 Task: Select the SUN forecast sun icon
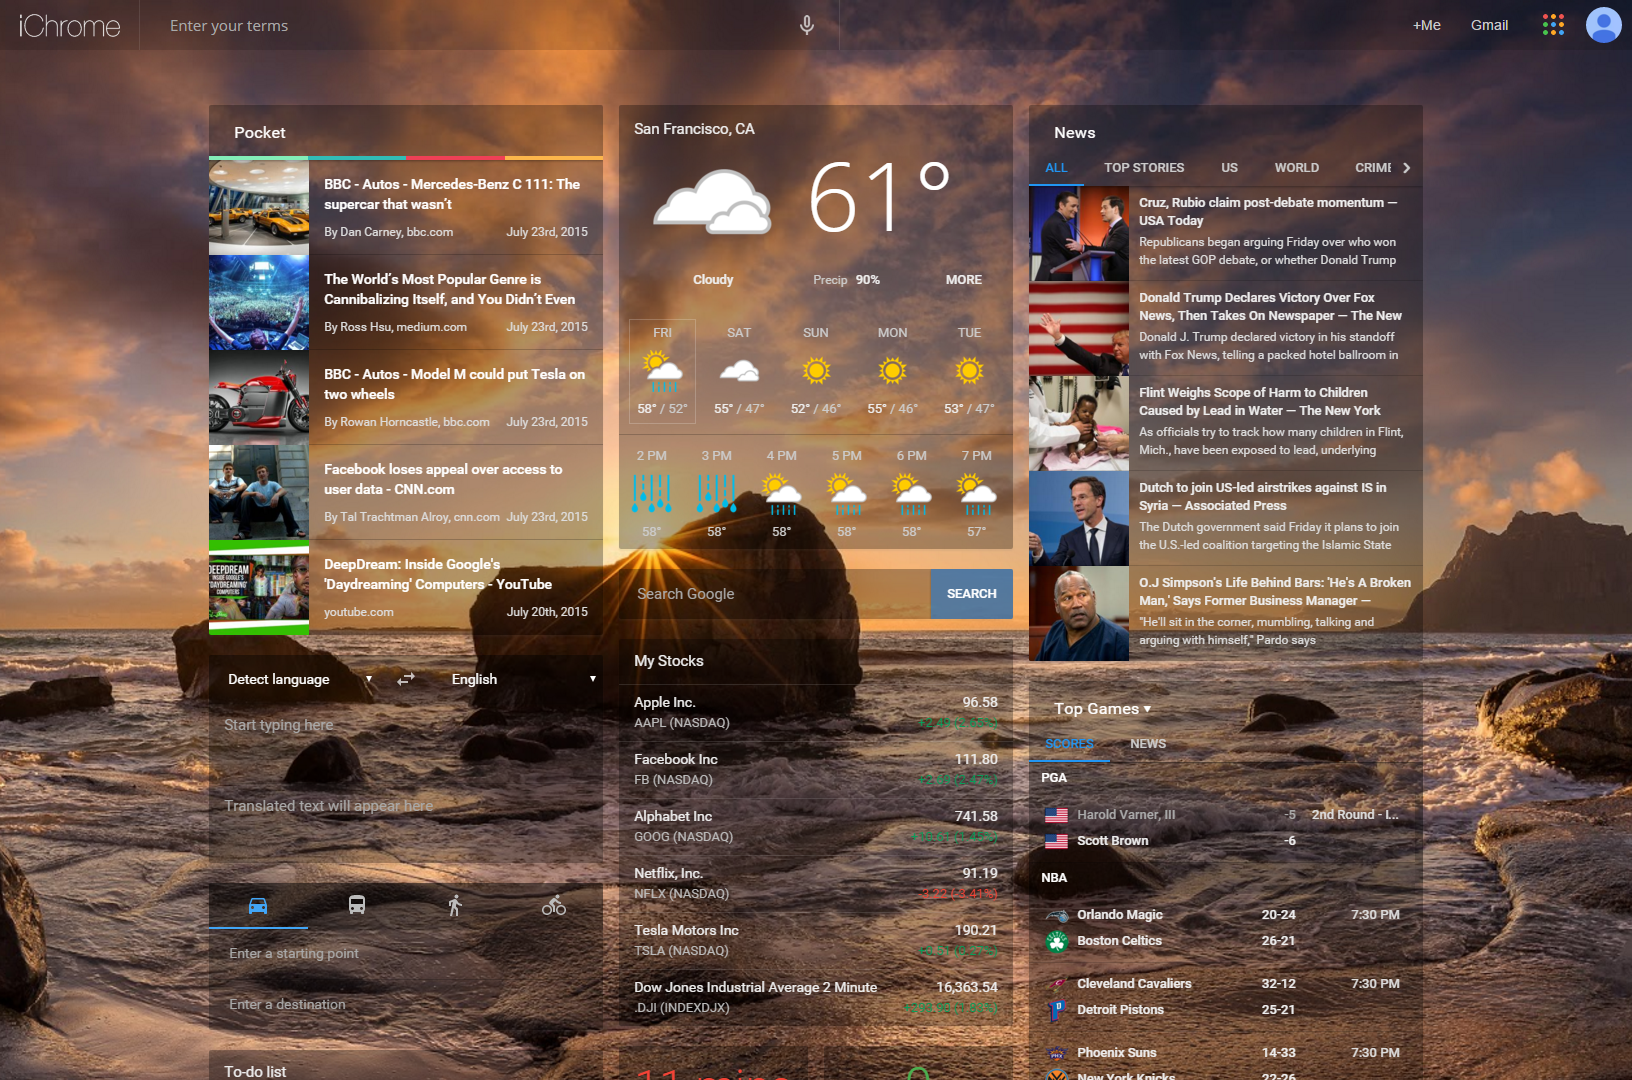tap(816, 371)
